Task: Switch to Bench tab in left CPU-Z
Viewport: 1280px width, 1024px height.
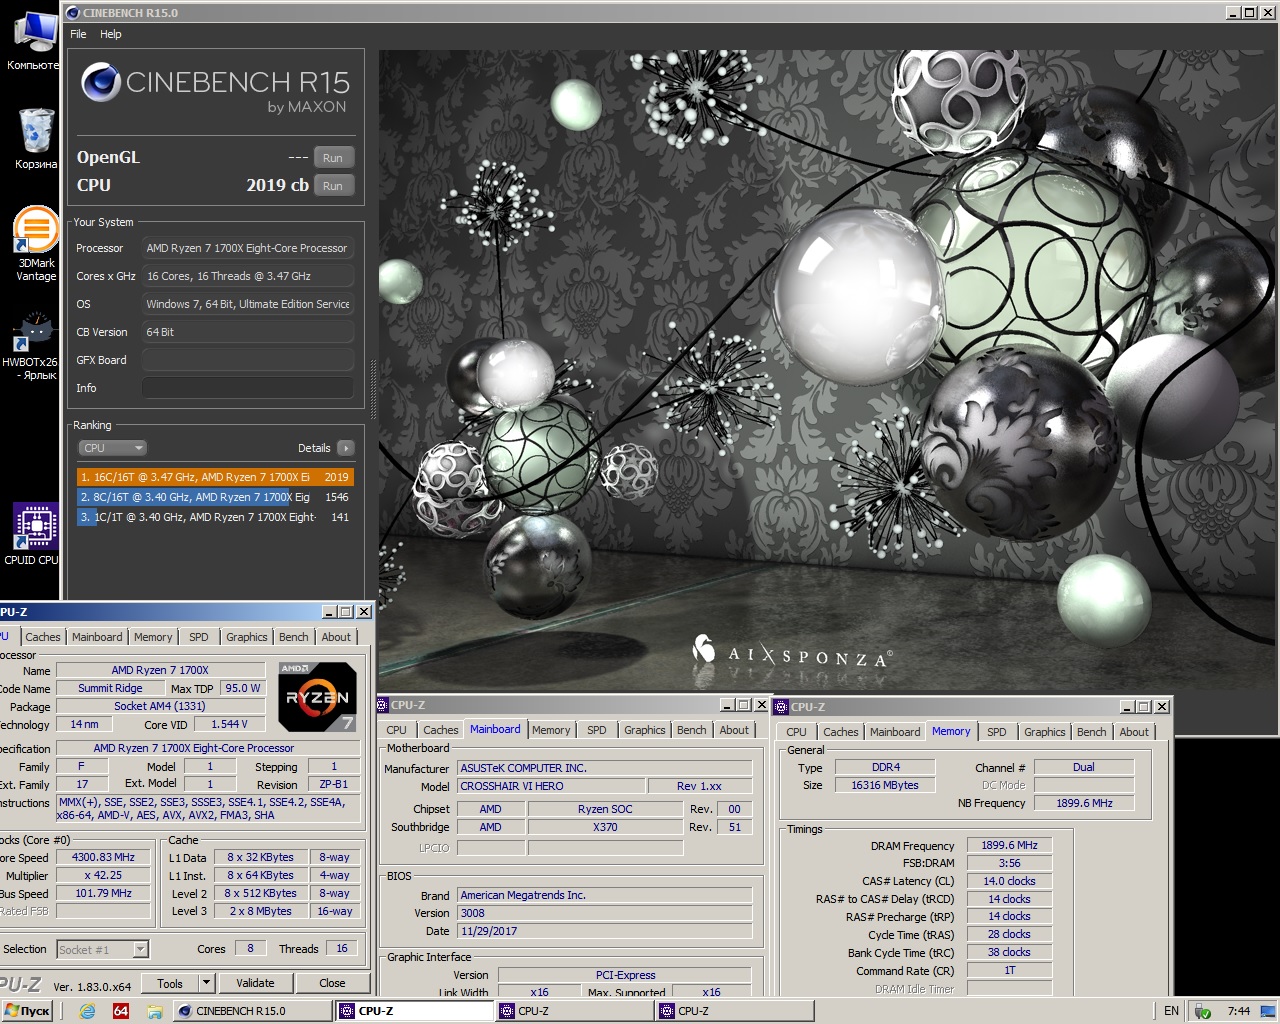Action: (293, 637)
